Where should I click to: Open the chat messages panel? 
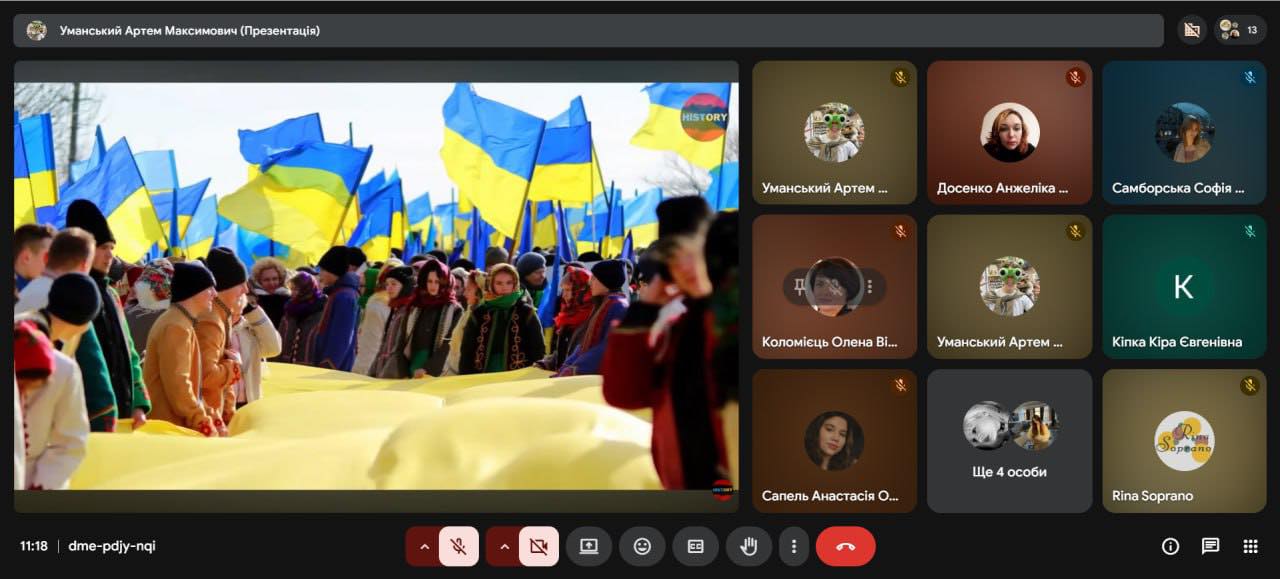1210,546
